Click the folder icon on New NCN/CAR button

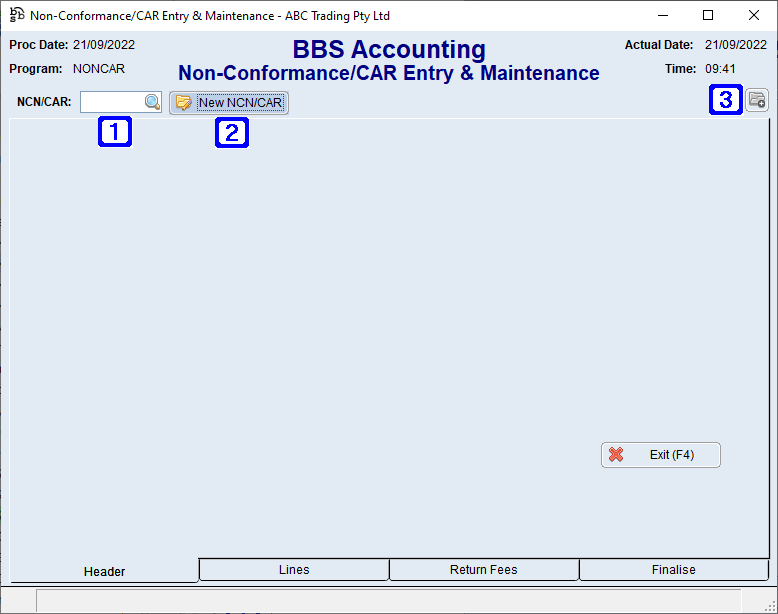click(x=183, y=103)
